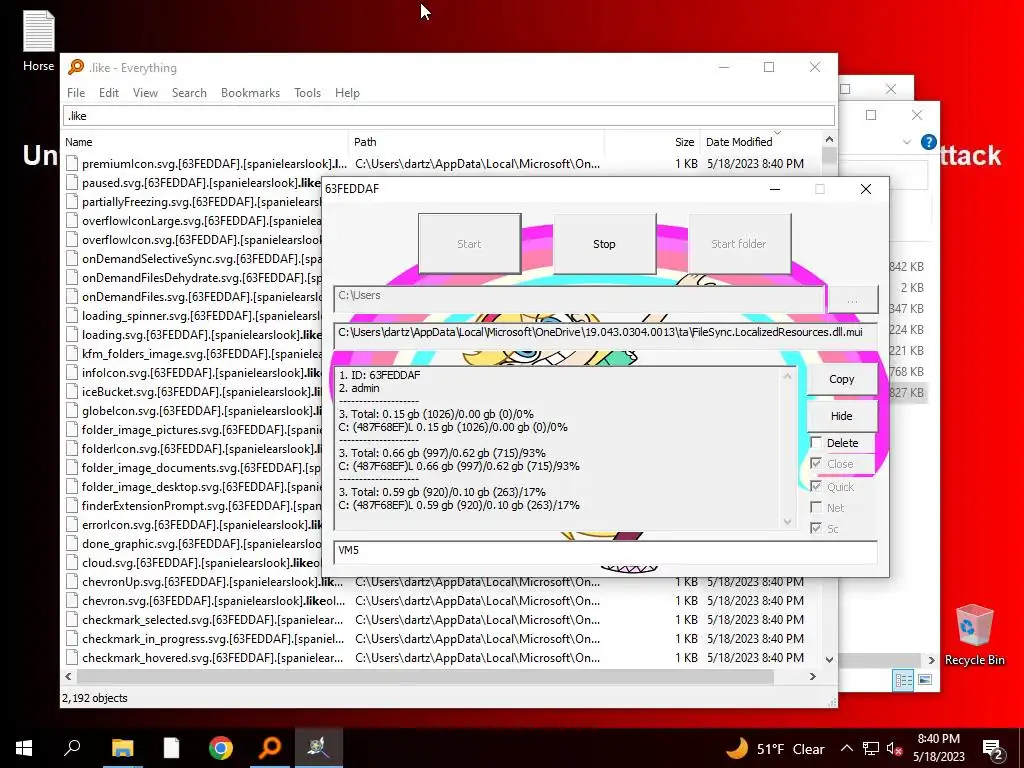Switch to large thumbnails view icon
Image resolution: width=1024 pixels, height=768 pixels.
pos(925,680)
